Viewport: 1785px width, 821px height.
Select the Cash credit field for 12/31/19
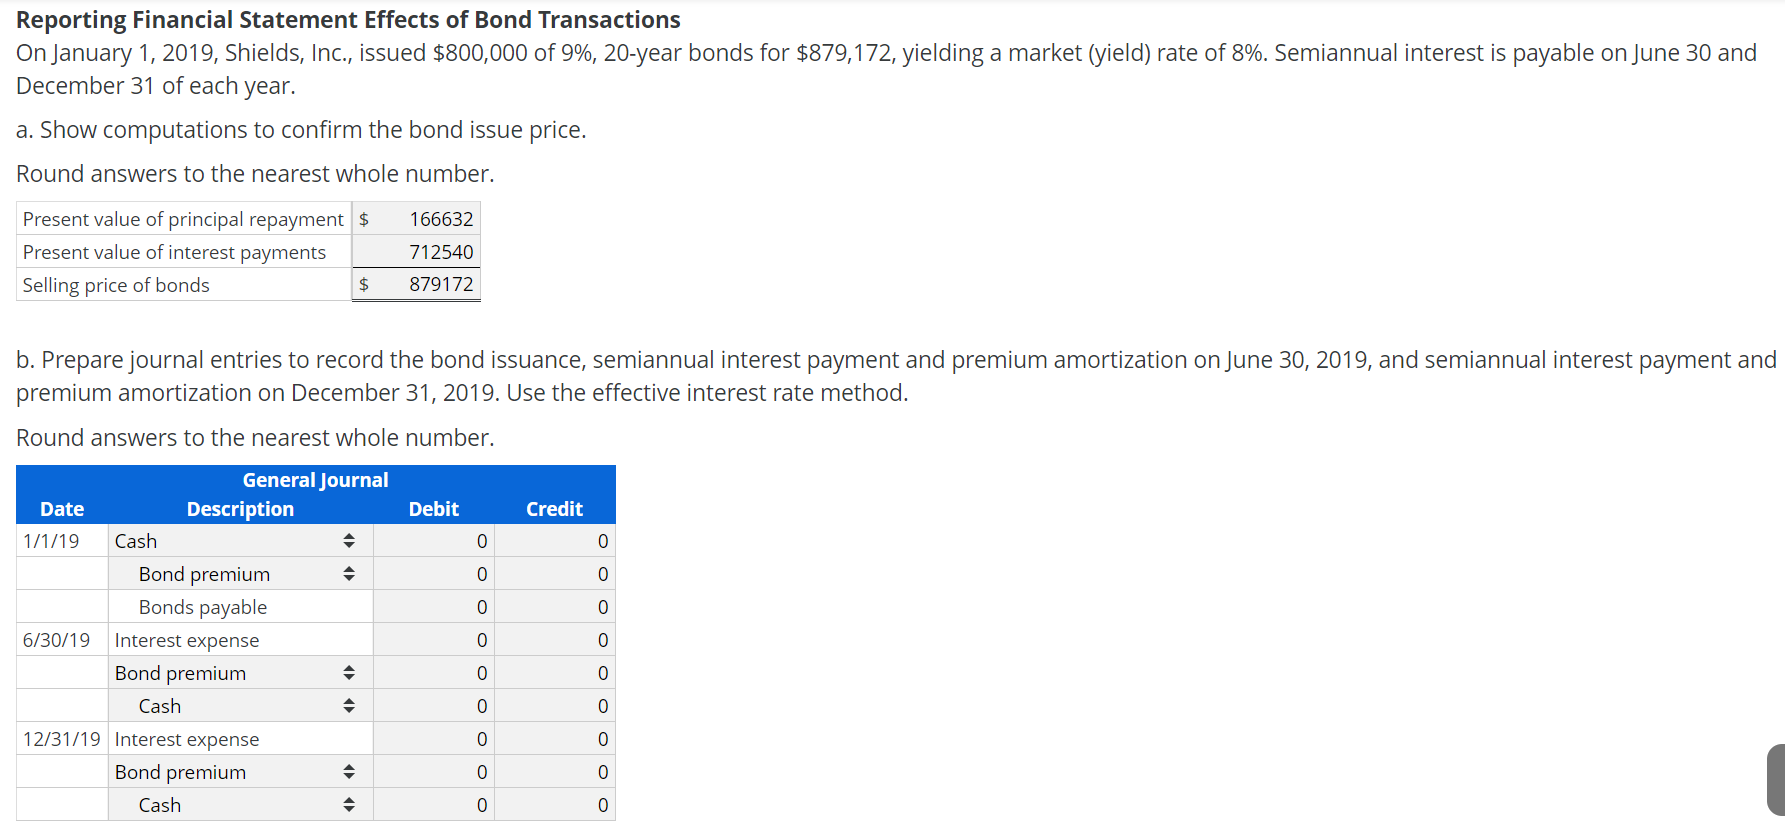tap(555, 804)
